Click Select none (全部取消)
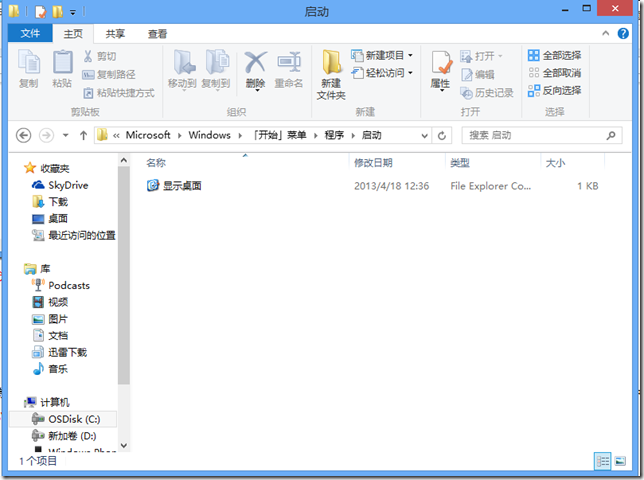The height and width of the screenshot is (480, 644). tap(554, 73)
